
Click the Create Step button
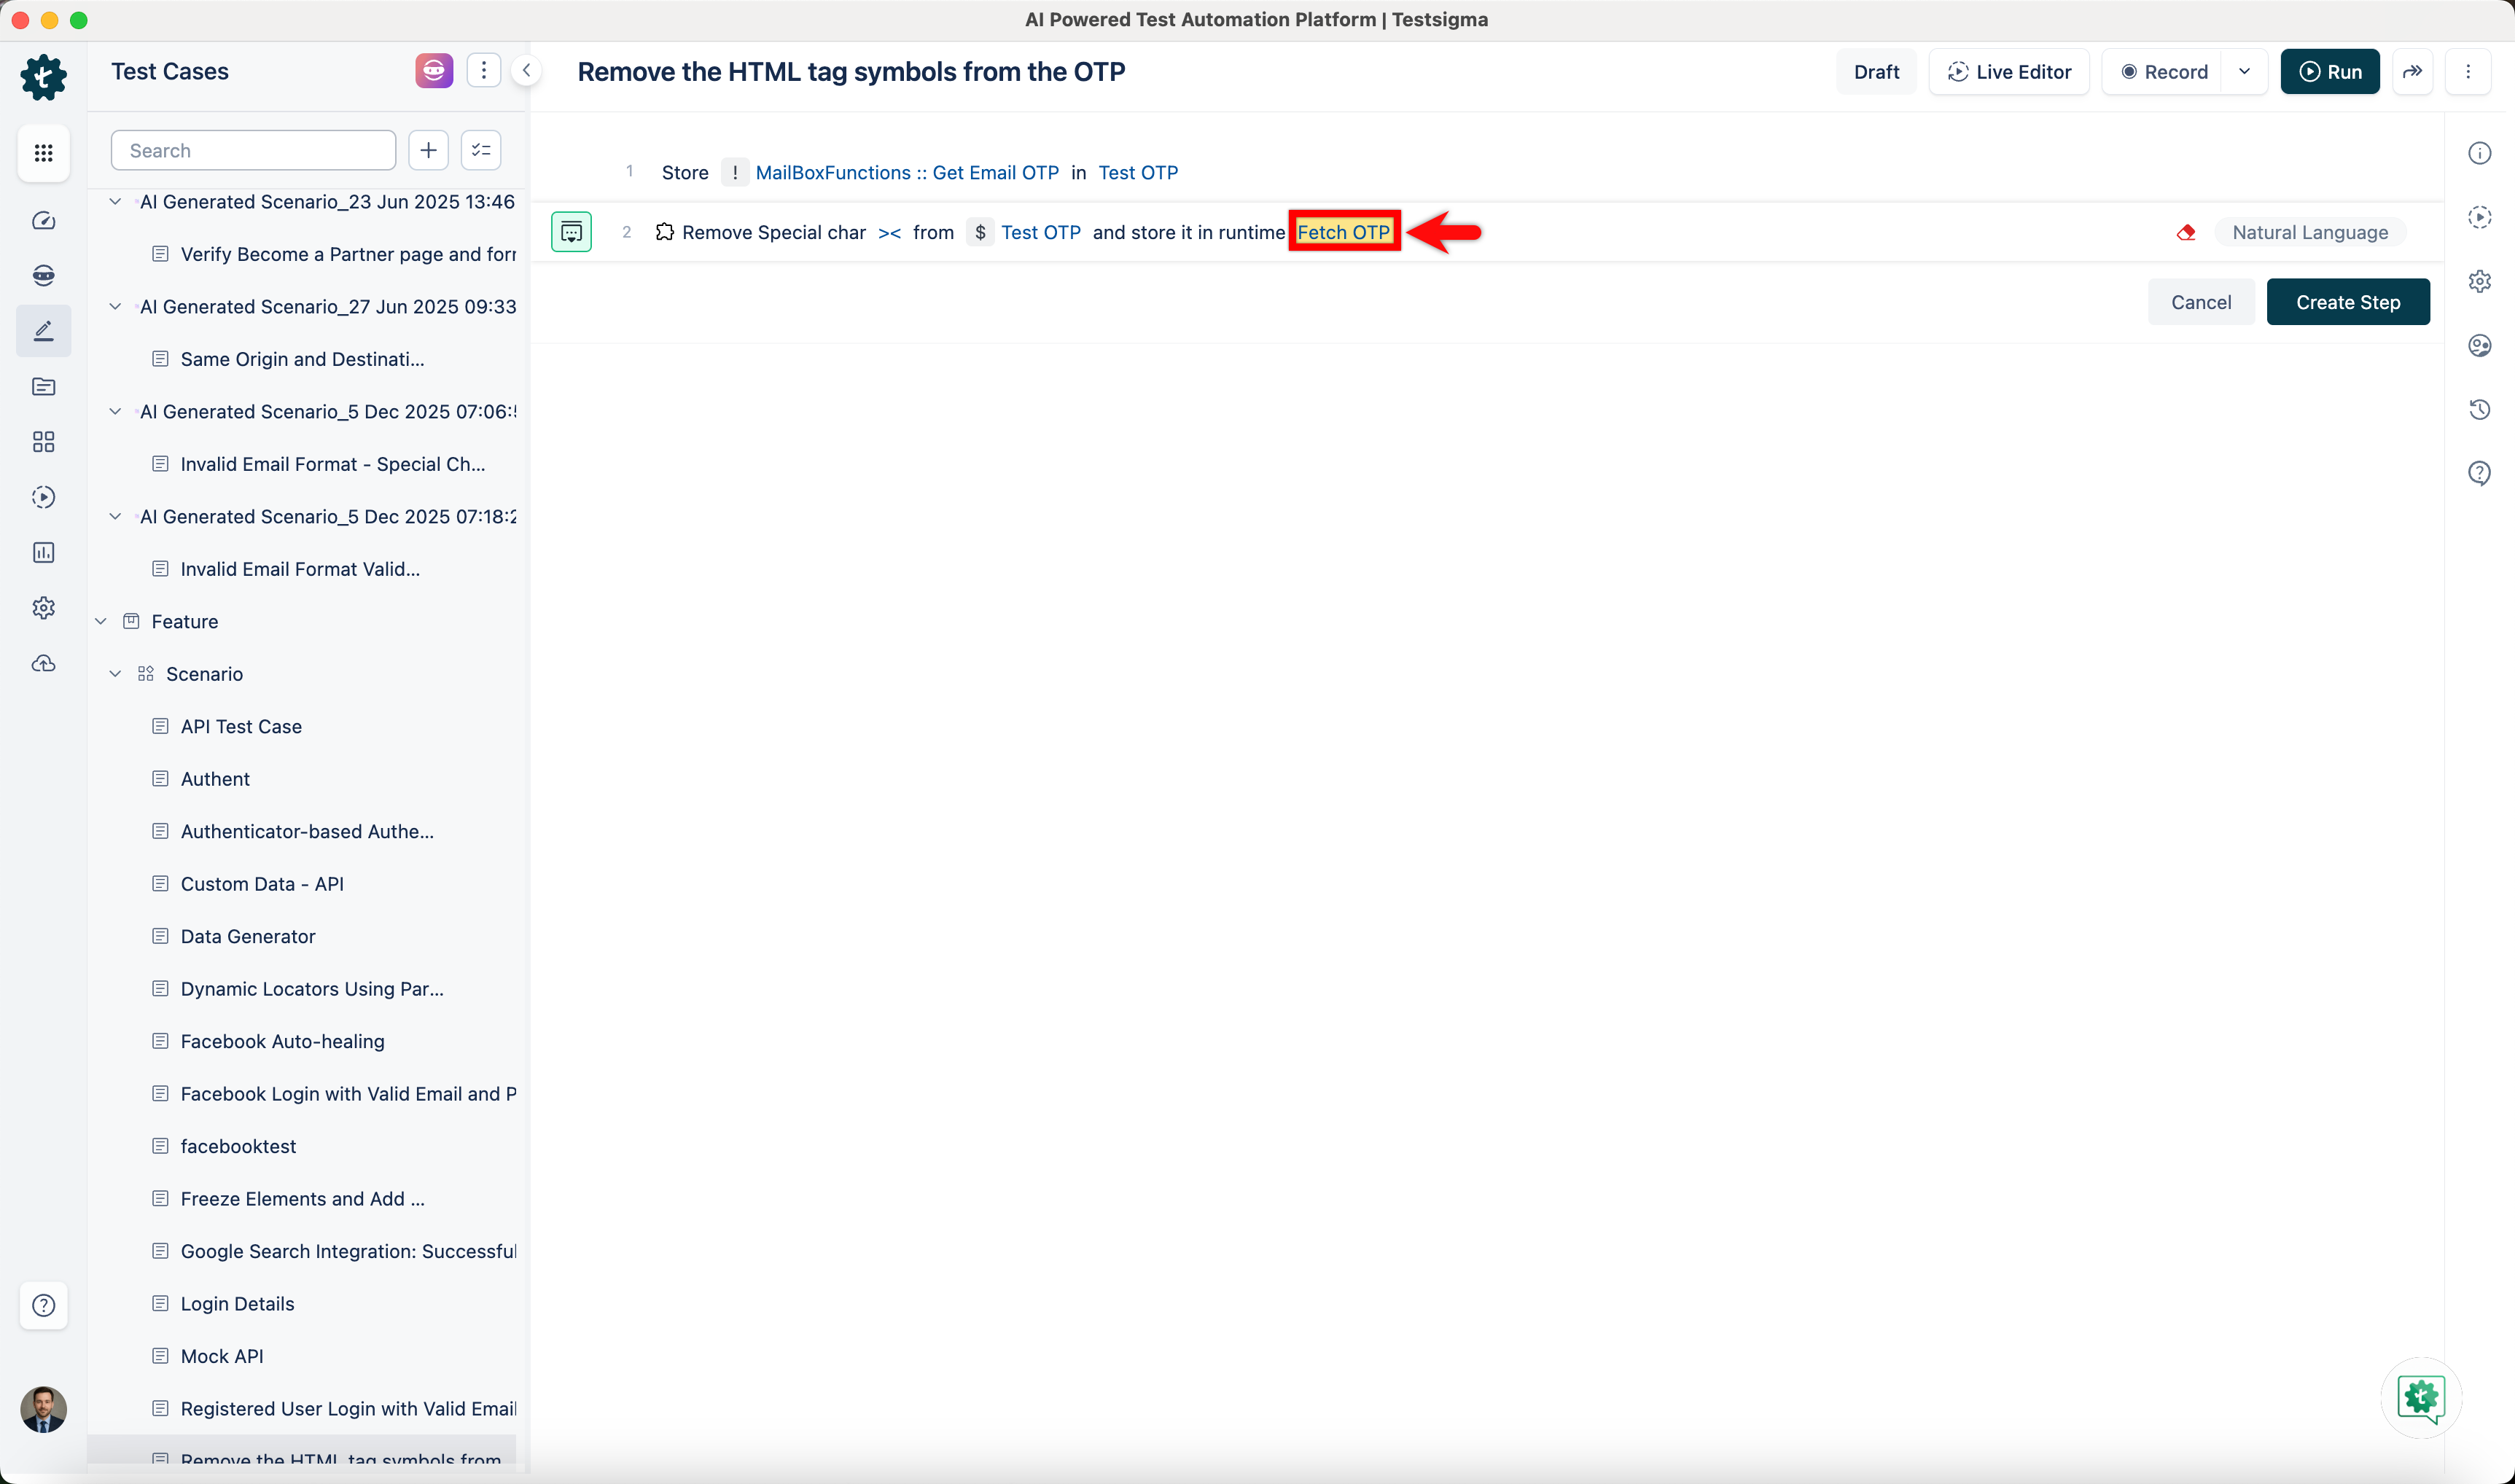tap(2347, 302)
